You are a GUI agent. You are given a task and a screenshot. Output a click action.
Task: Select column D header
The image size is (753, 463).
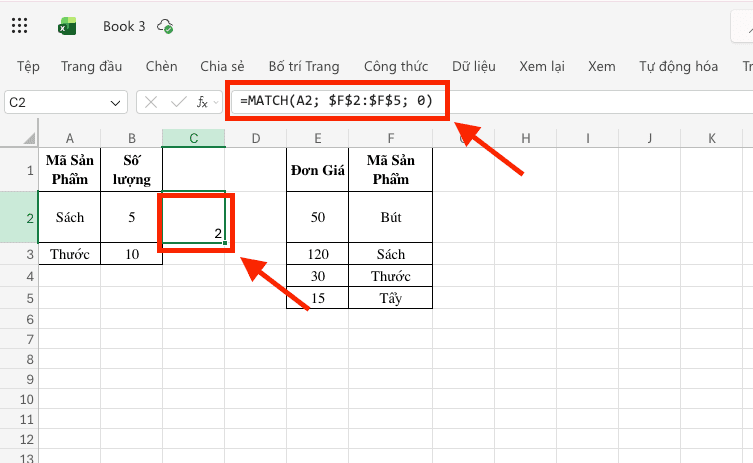click(x=255, y=138)
